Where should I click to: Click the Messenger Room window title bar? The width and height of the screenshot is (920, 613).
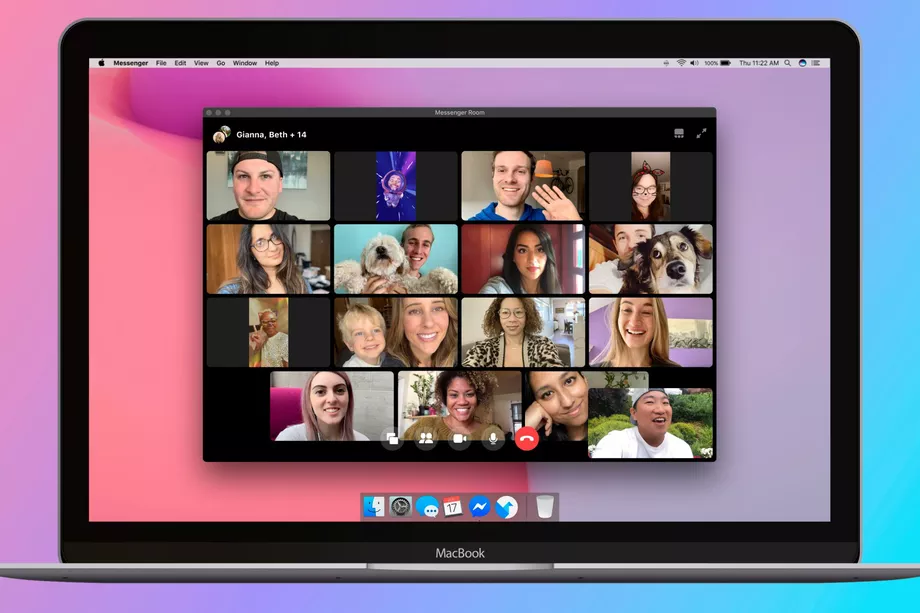459,112
